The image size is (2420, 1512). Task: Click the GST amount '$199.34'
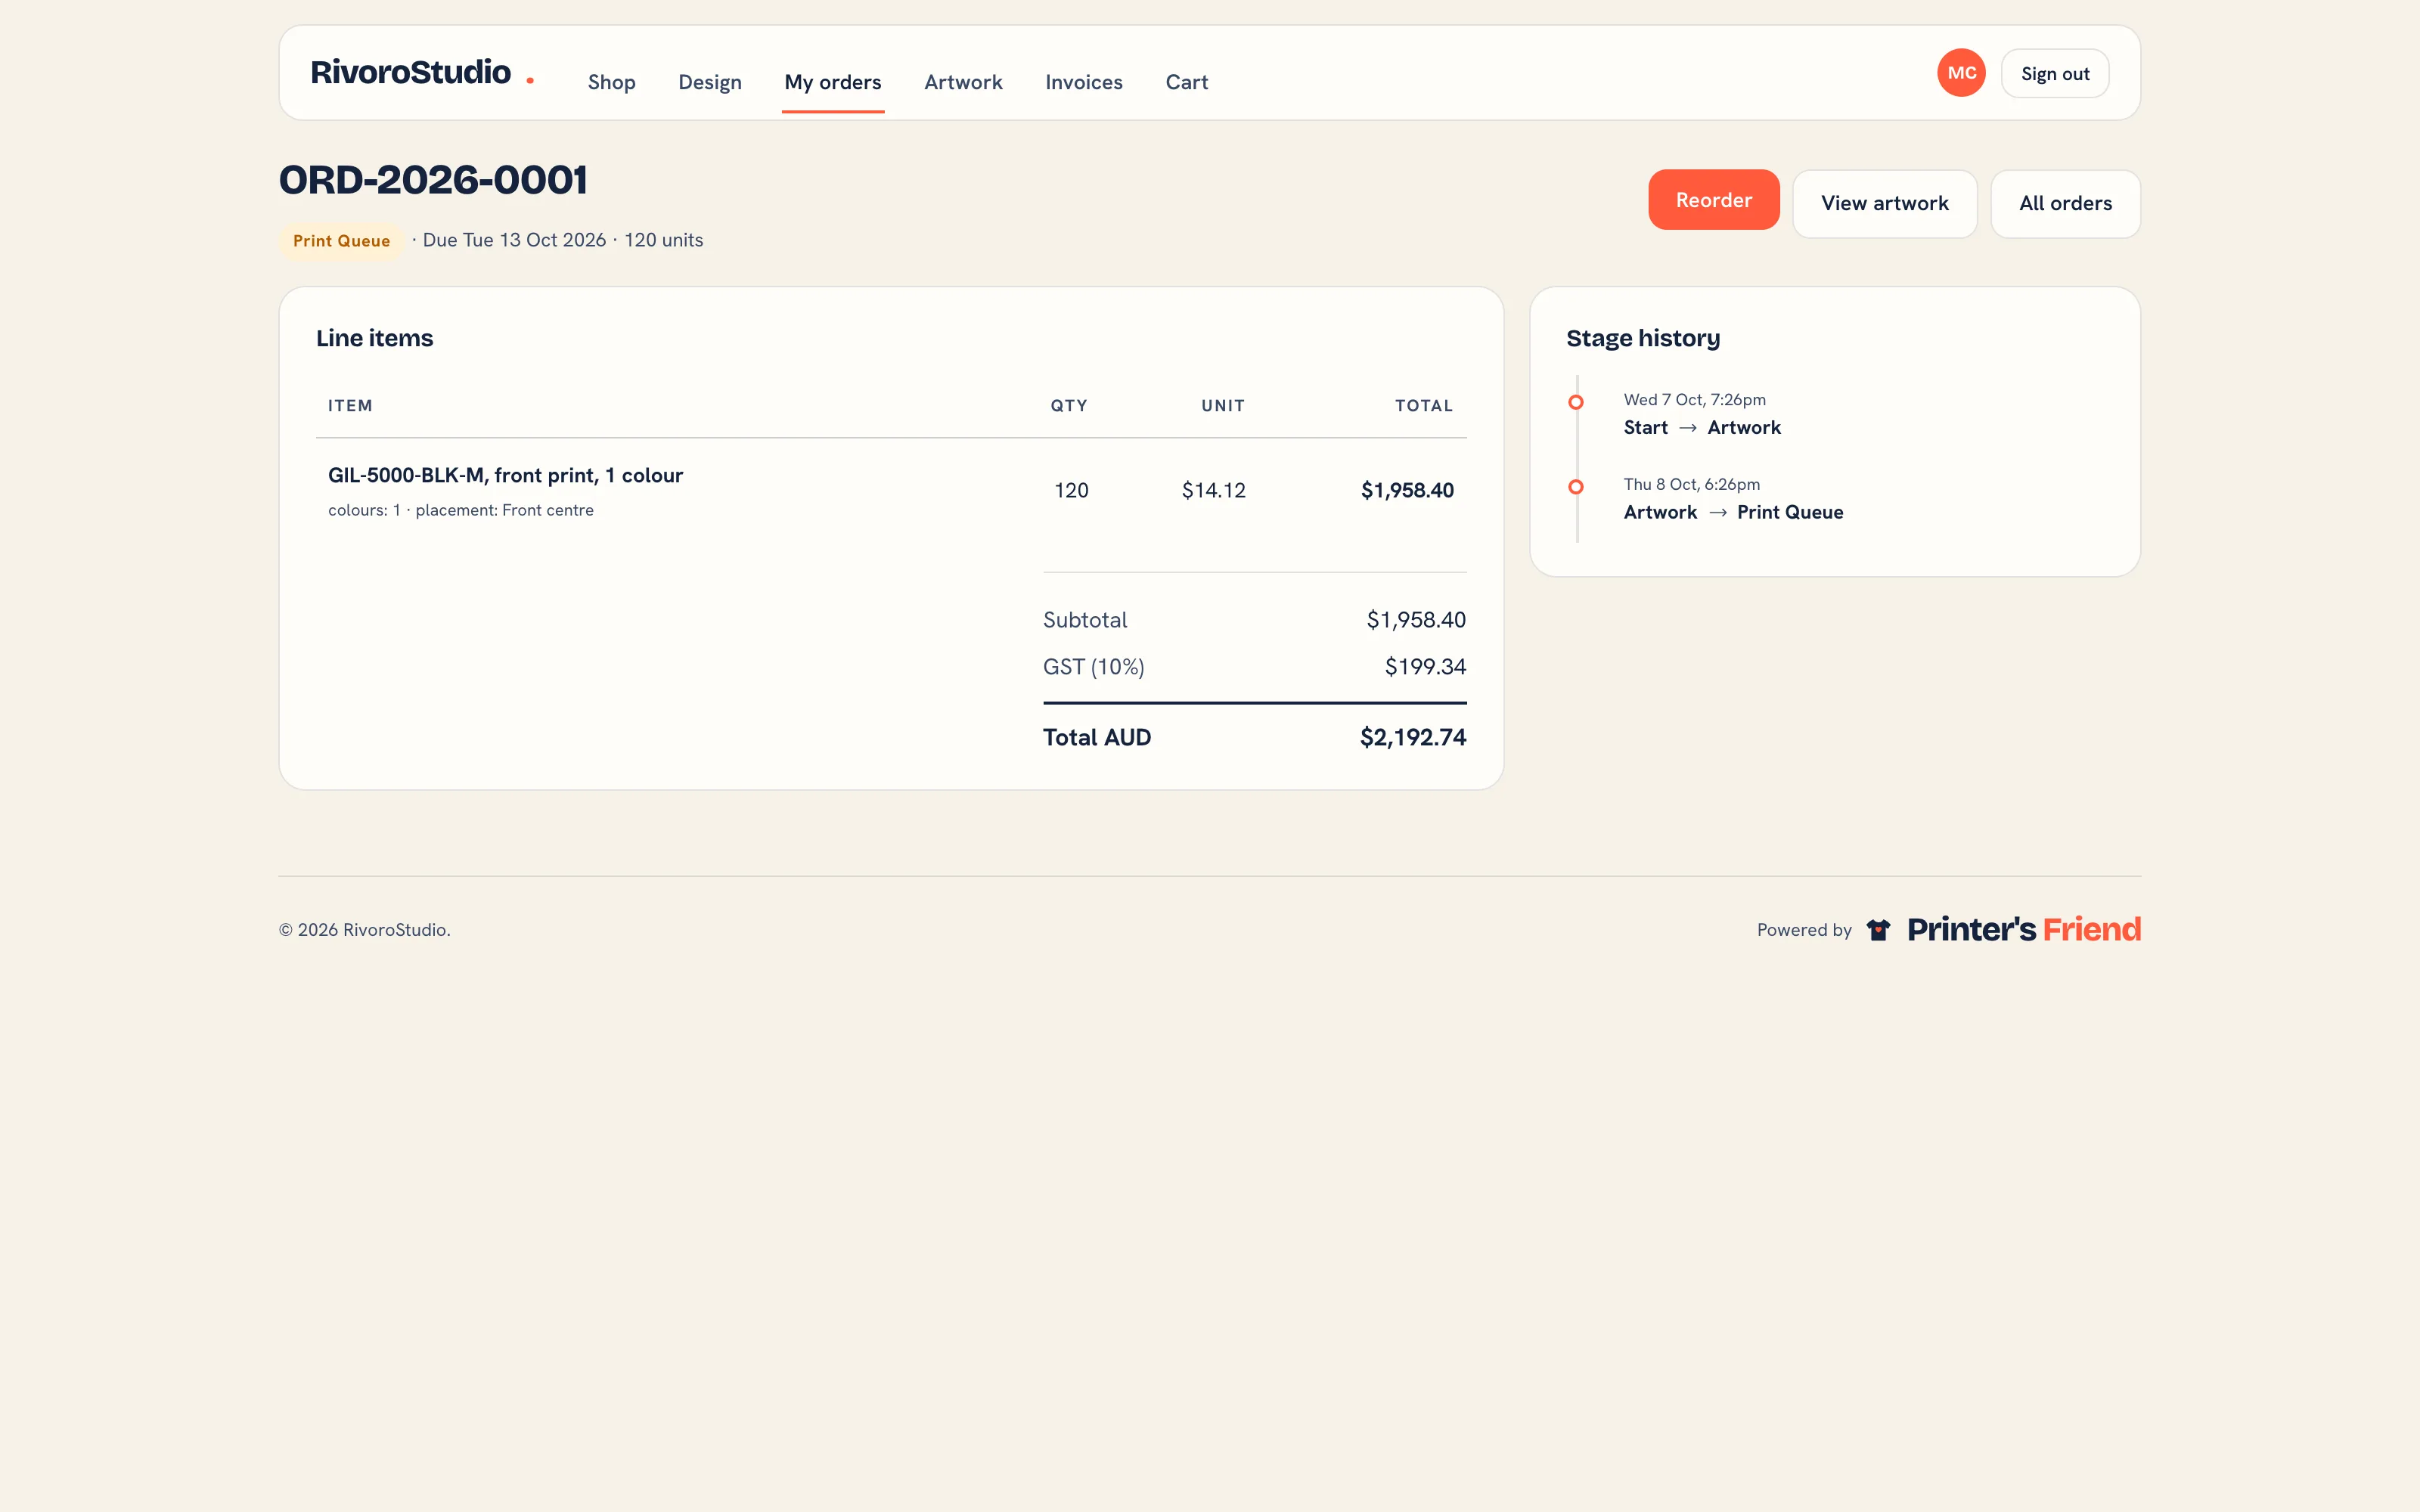coord(1425,667)
